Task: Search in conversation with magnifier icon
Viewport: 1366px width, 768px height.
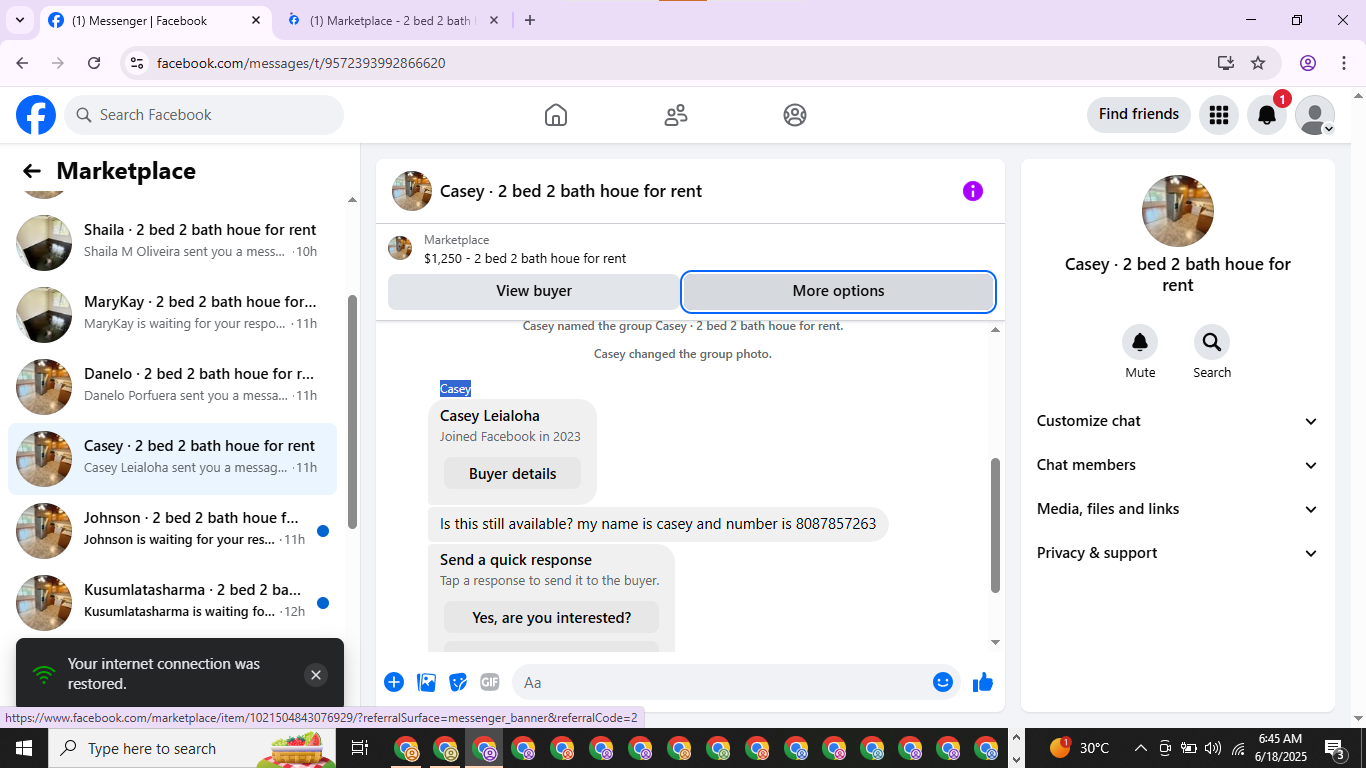Action: pos(1212,343)
